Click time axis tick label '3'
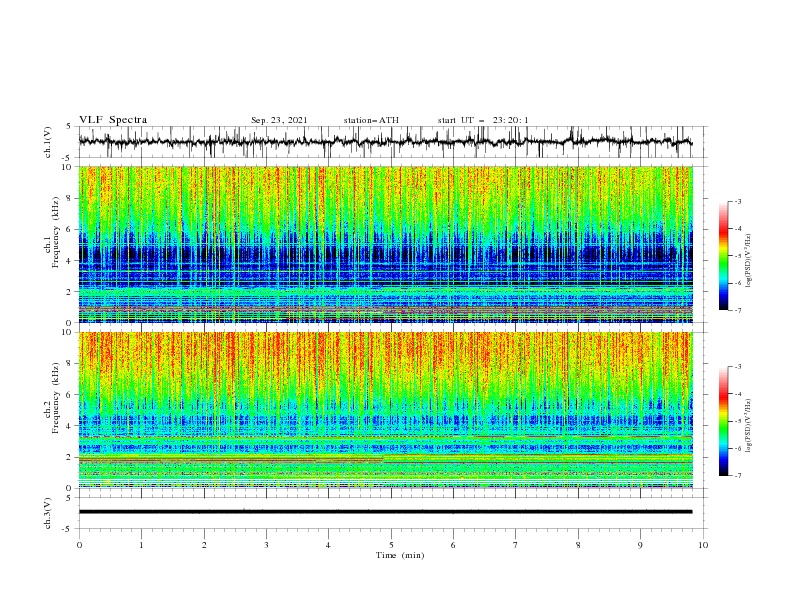The width and height of the screenshot is (792, 612). tap(266, 545)
